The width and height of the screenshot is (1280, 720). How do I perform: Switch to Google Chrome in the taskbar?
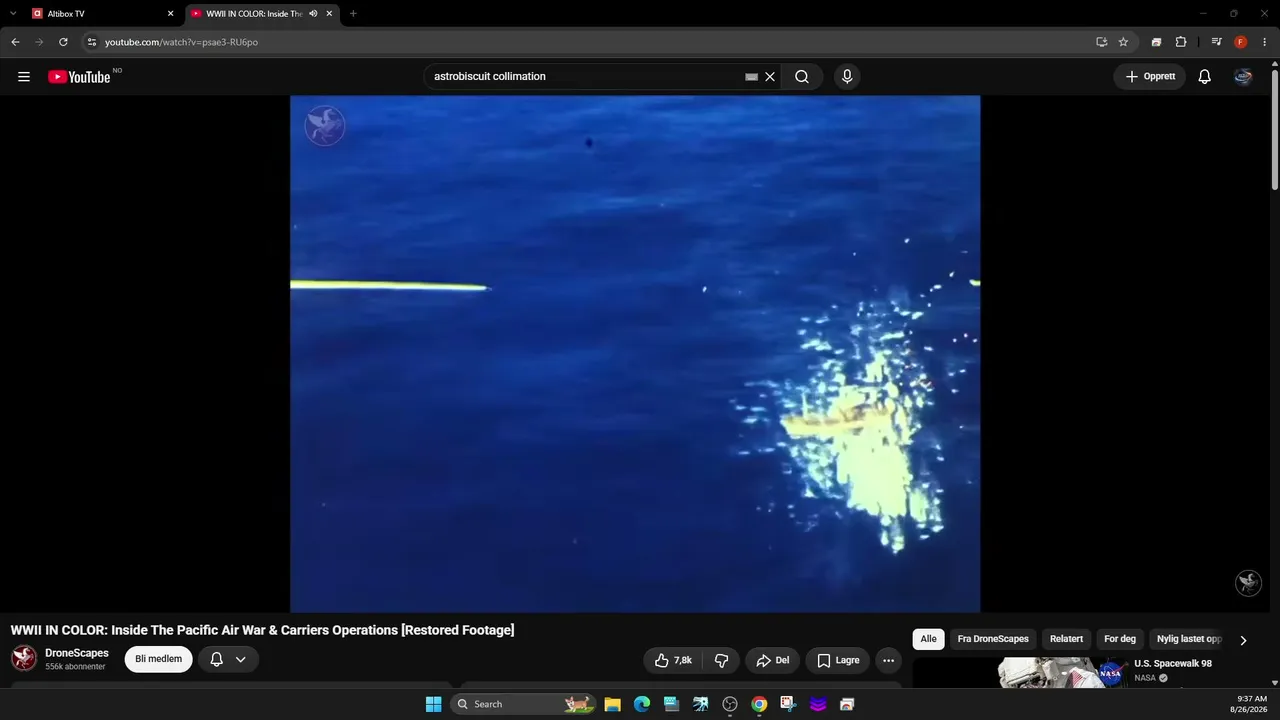pos(759,704)
